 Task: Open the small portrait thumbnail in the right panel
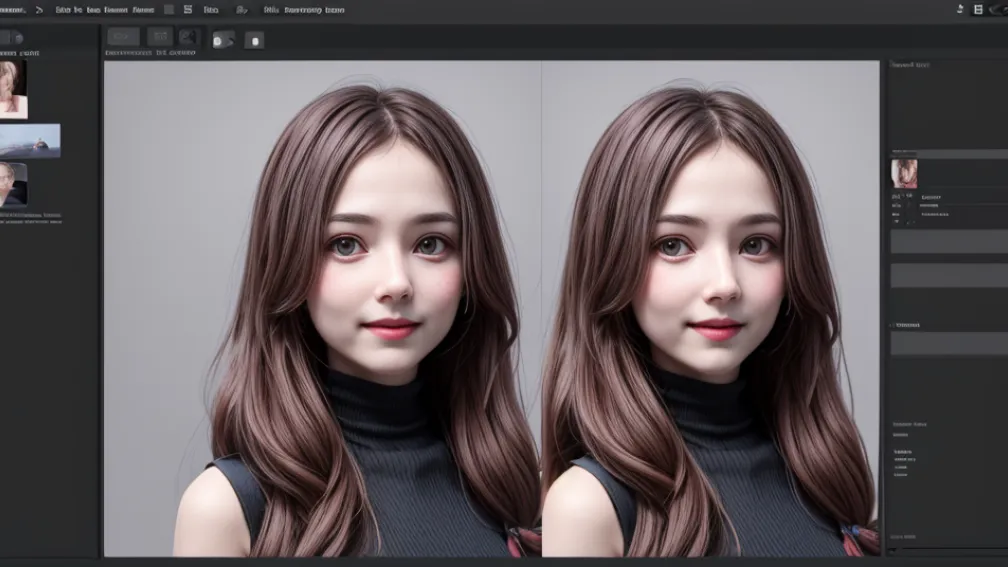pyautogui.click(x=904, y=174)
